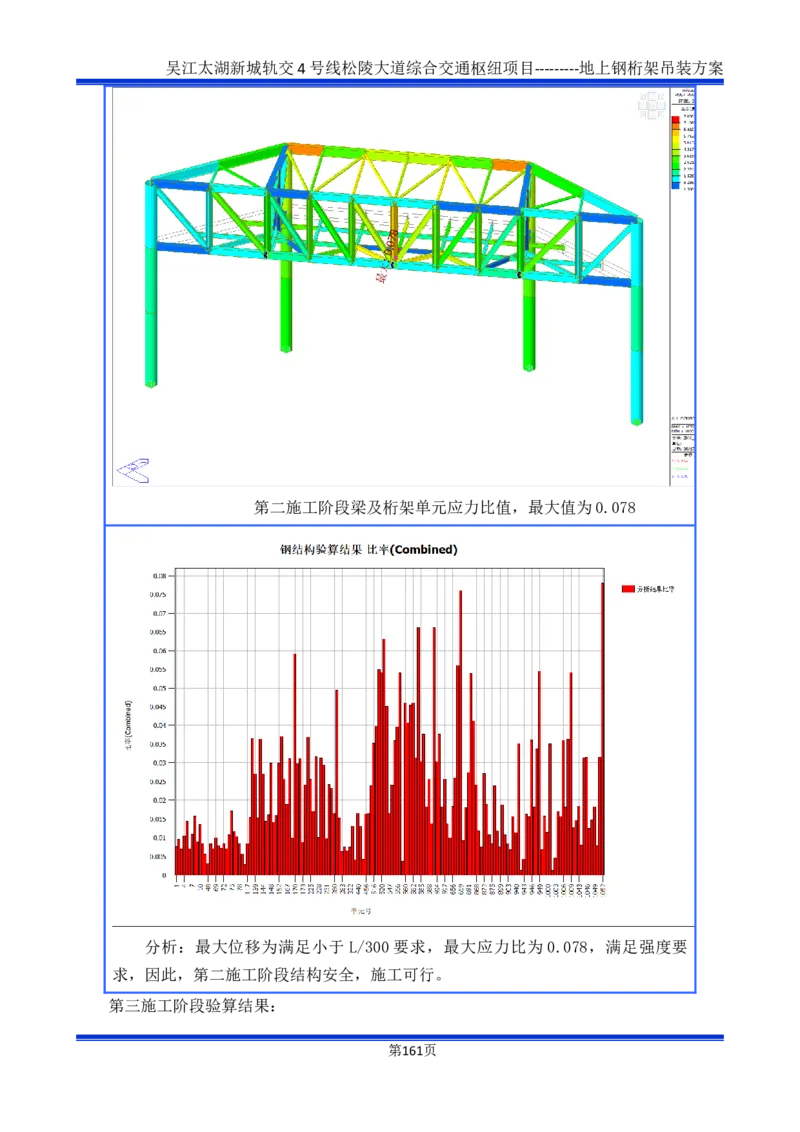This screenshot has height=1132, width=800.
Task: Pick the blue color at the bottom of the contour legend
Action: click(x=676, y=184)
